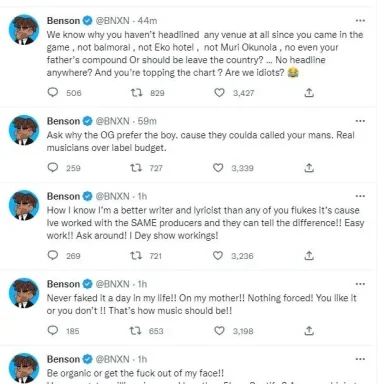384x384 pixels.
Task: Share the tweet posted 44m ago
Action: (x=309, y=92)
